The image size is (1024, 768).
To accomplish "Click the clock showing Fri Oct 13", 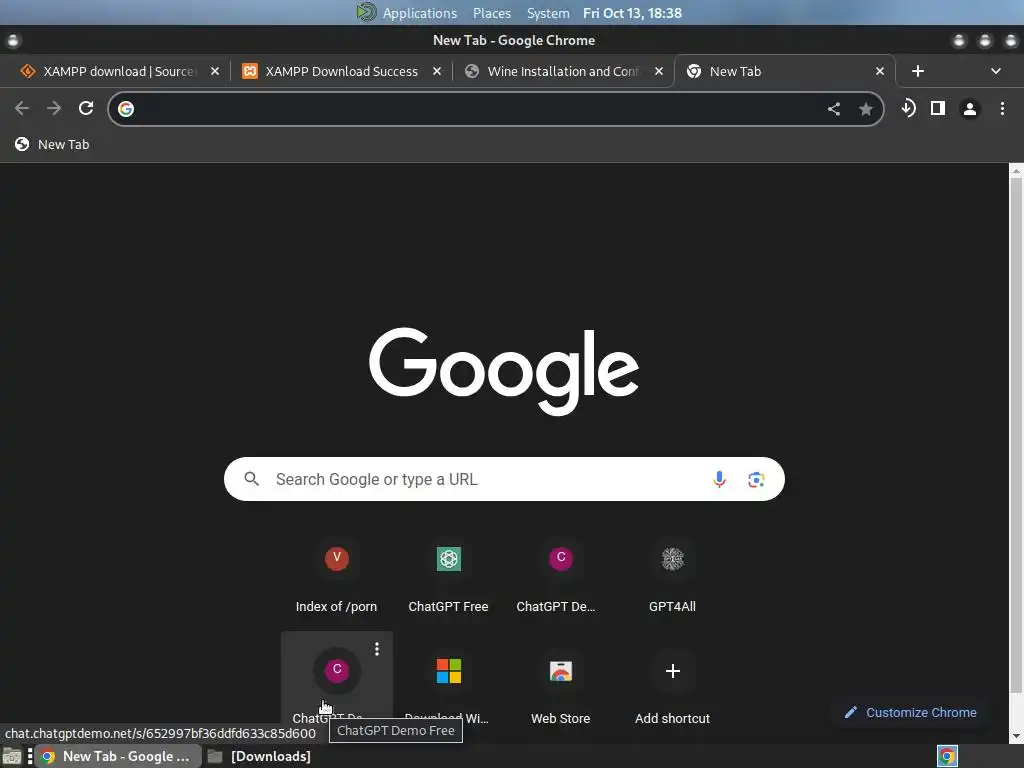I will 632,13.
